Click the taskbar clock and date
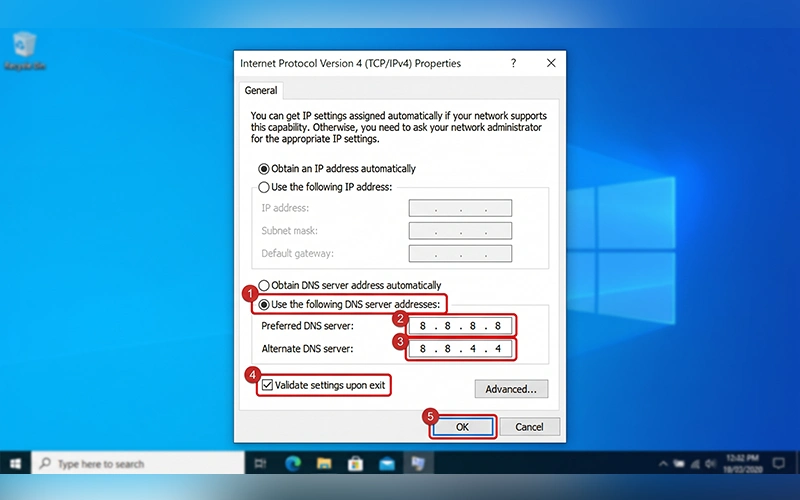Viewport: 800px width, 500px height. point(742,463)
